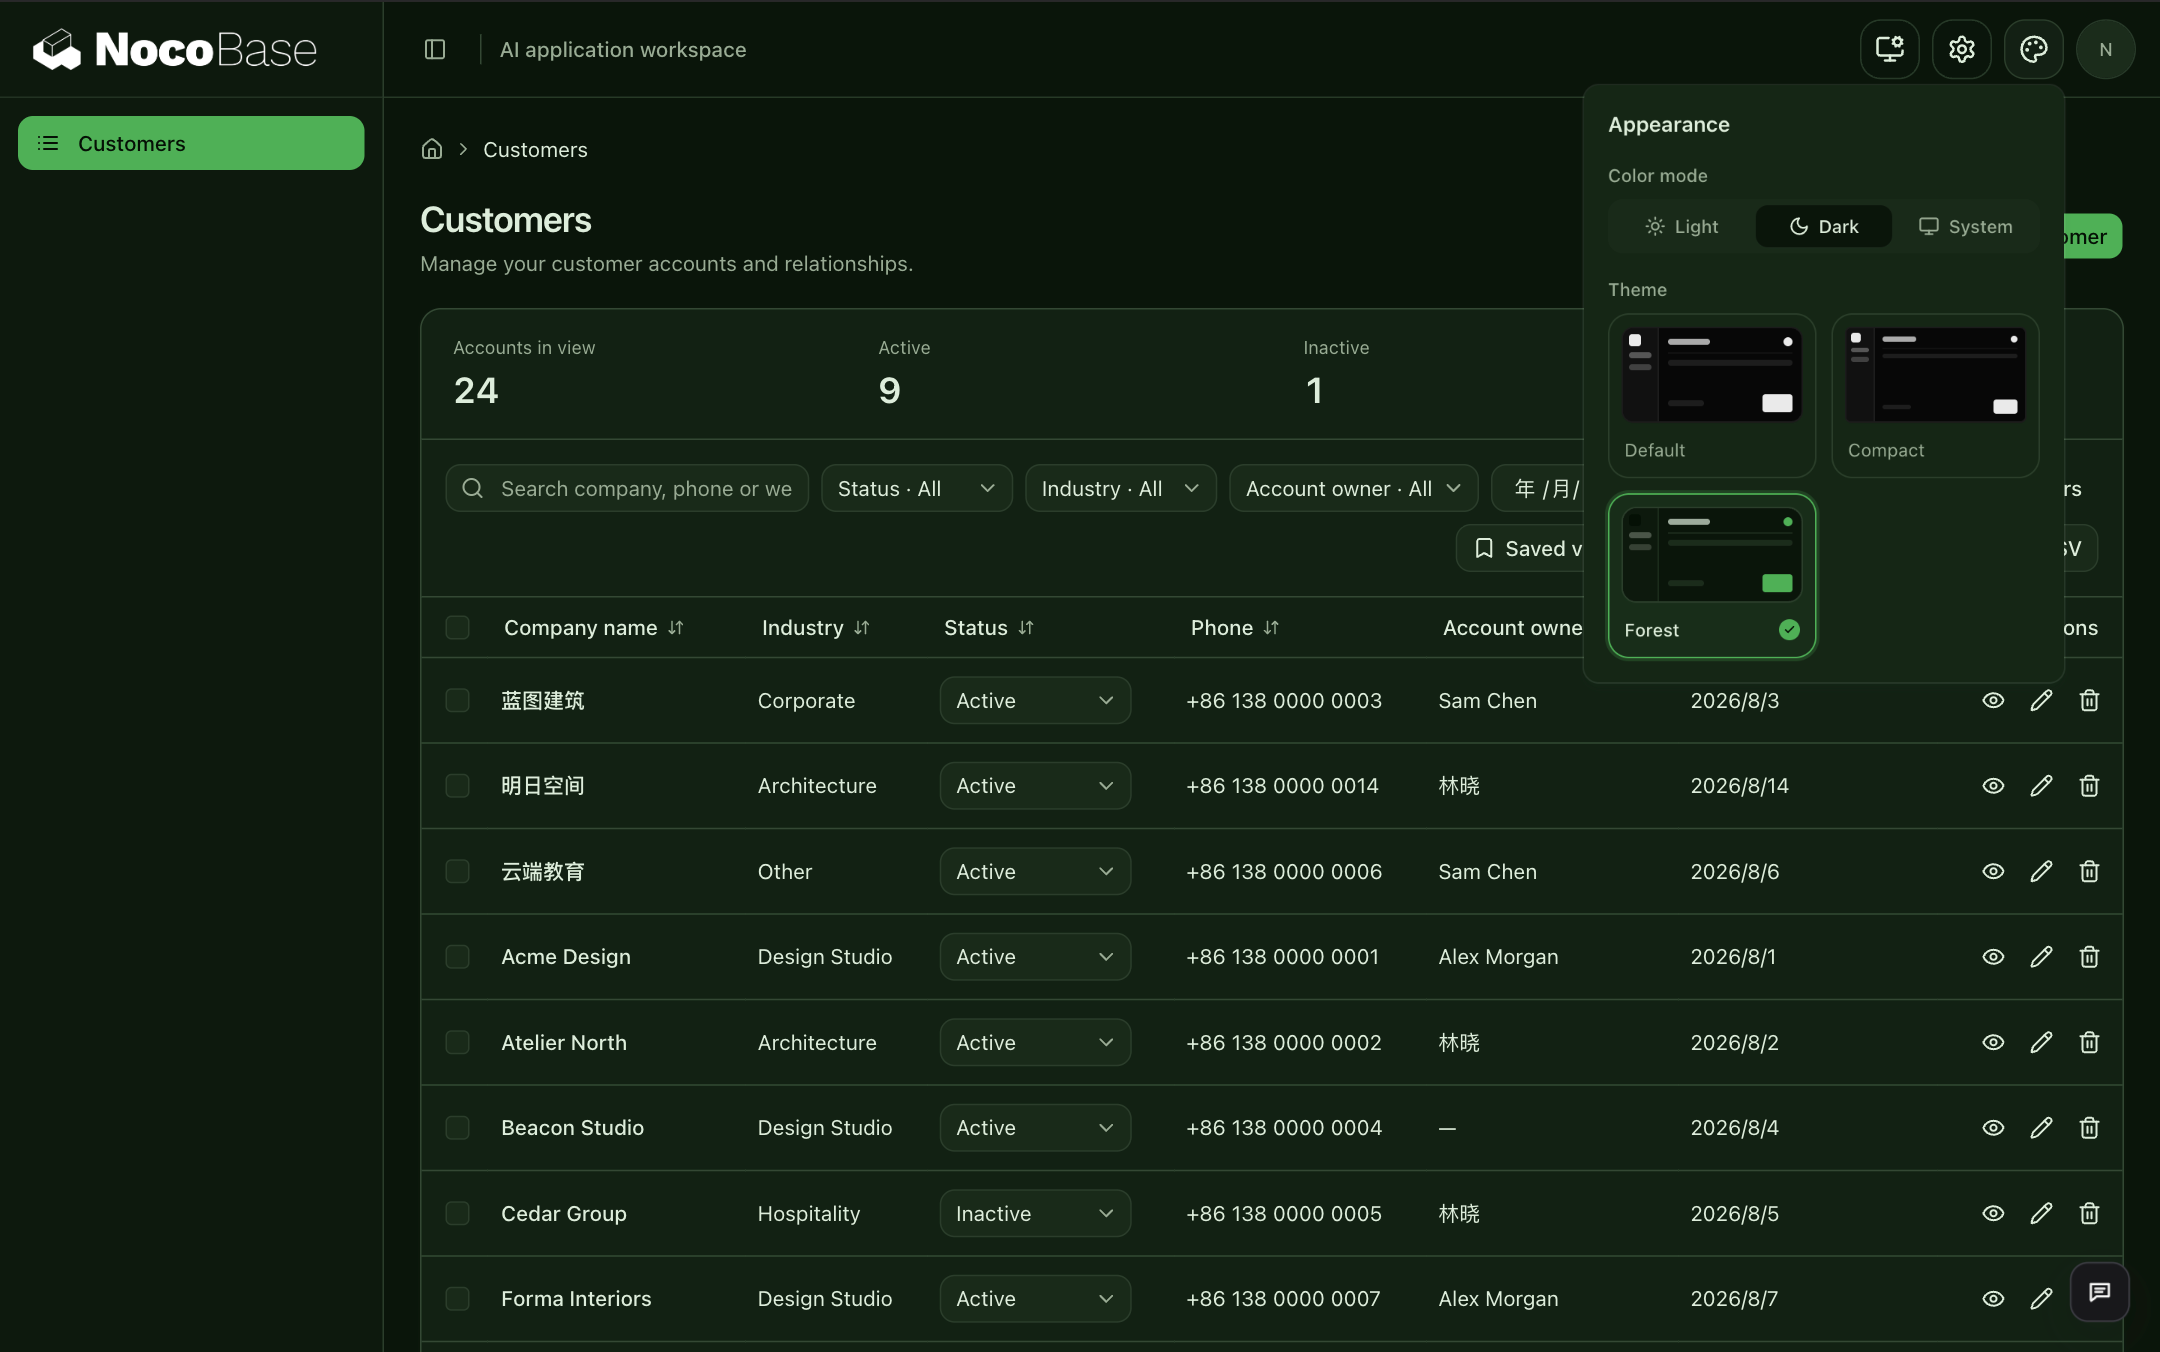Sort by Phone column
Image resolution: width=2160 pixels, height=1352 pixels.
1234,627
